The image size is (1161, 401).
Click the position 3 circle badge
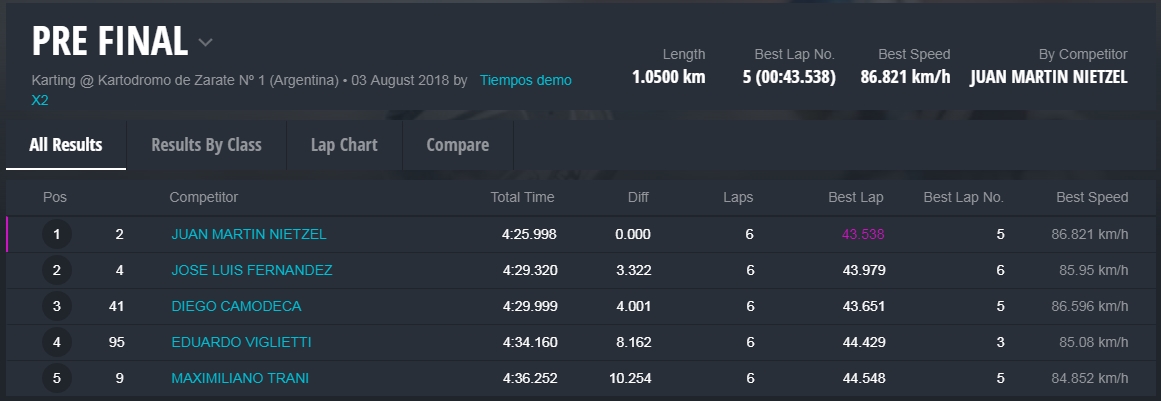[x=57, y=307]
